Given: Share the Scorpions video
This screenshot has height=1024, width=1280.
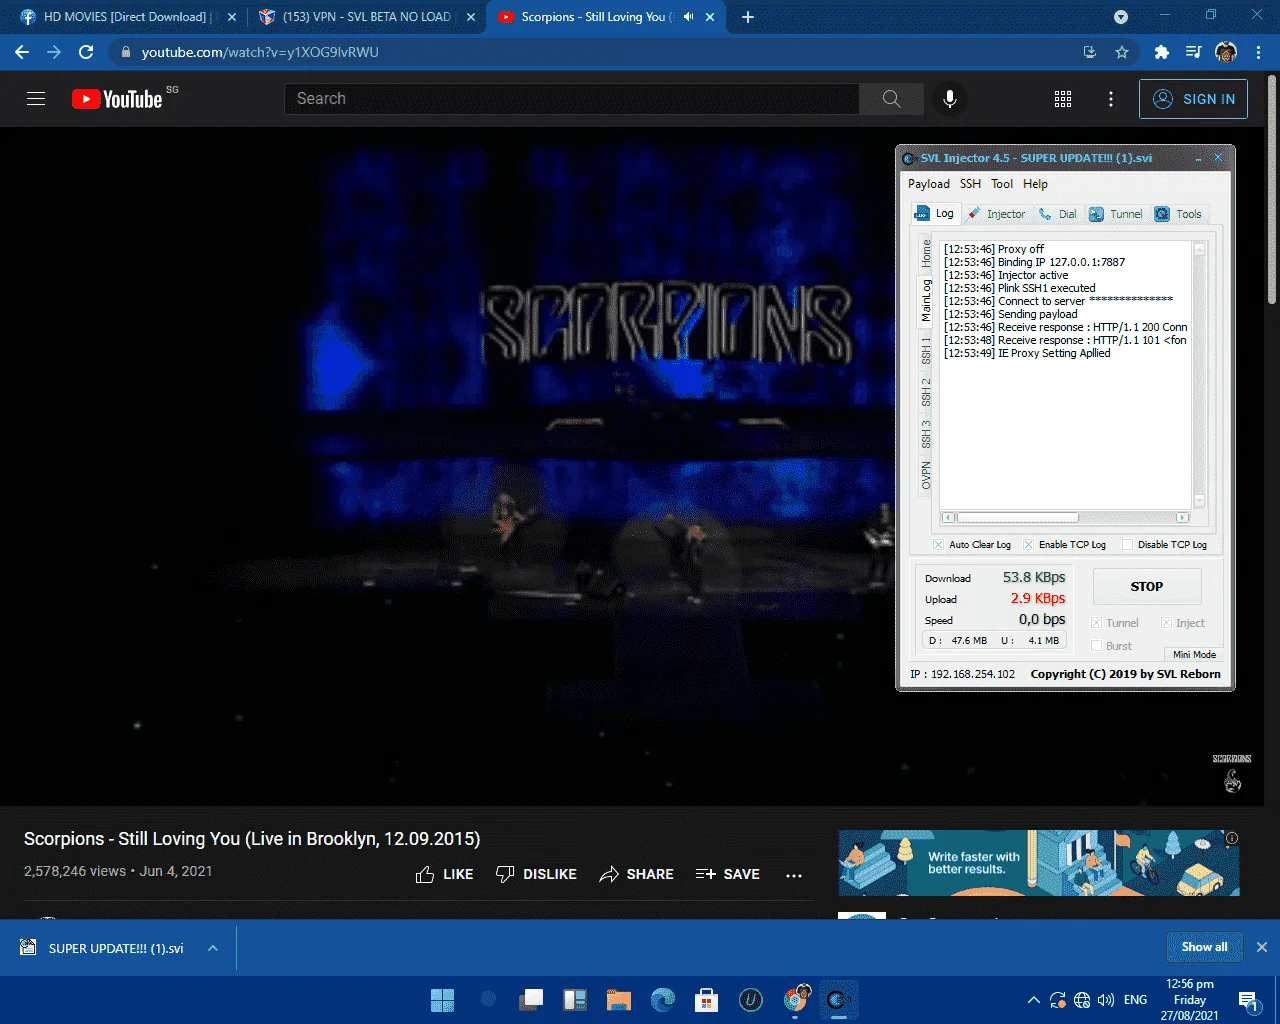Looking at the screenshot, I should (x=636, y=874).
